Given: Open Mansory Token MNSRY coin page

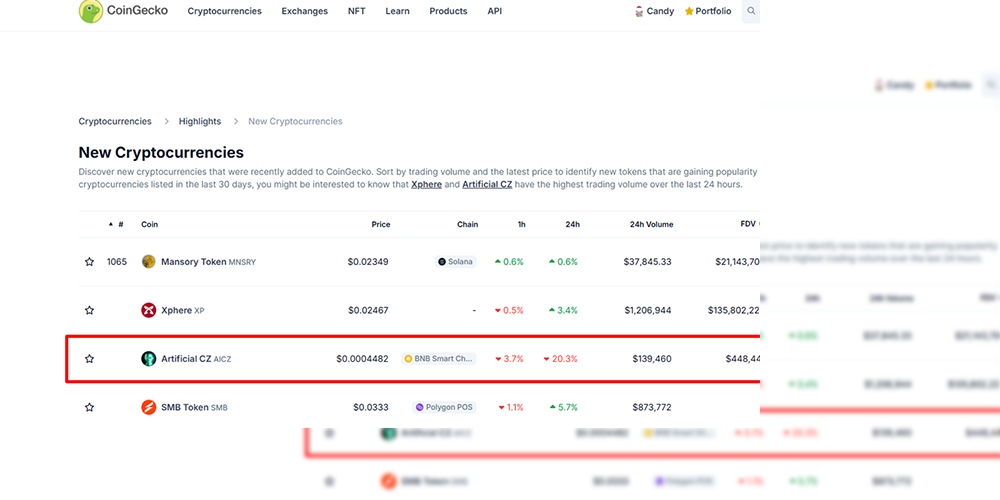Looking at the screenshot, I should click(209, 262).
